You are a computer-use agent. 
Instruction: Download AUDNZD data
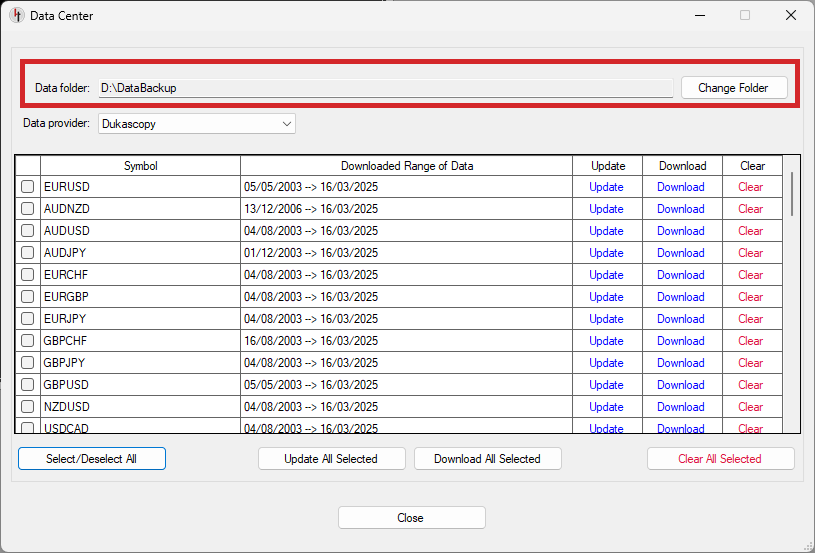(681, 208)
